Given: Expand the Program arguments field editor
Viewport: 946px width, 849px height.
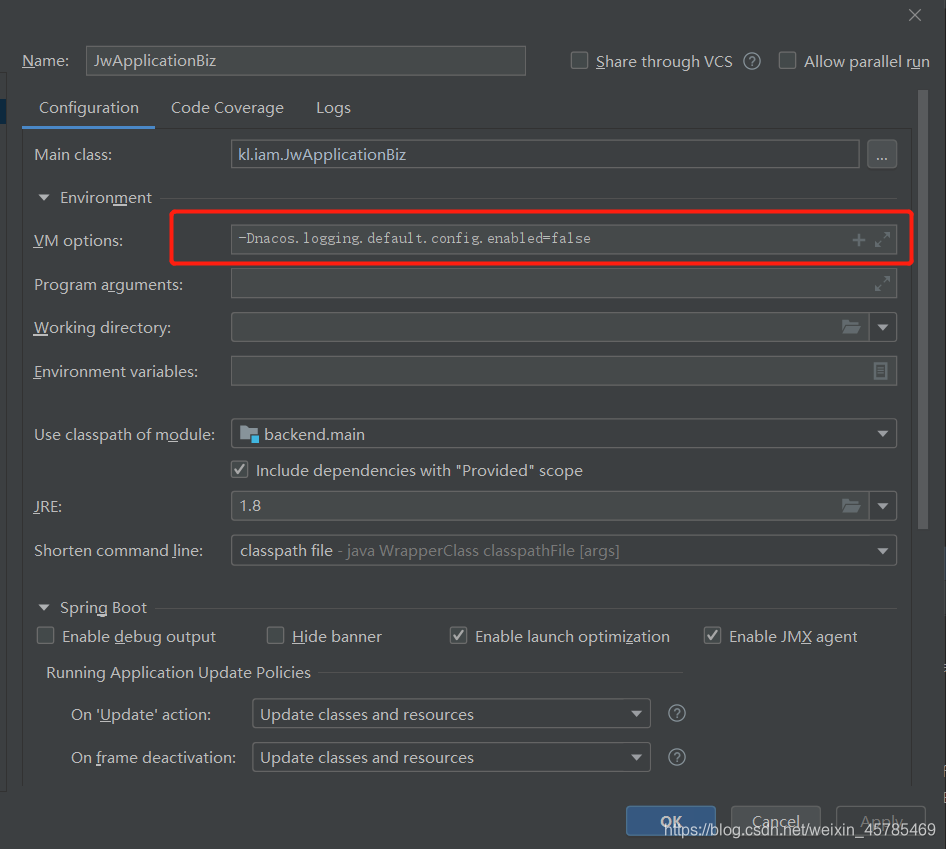Looking at the screenshot, I should (x=882, y=284).
